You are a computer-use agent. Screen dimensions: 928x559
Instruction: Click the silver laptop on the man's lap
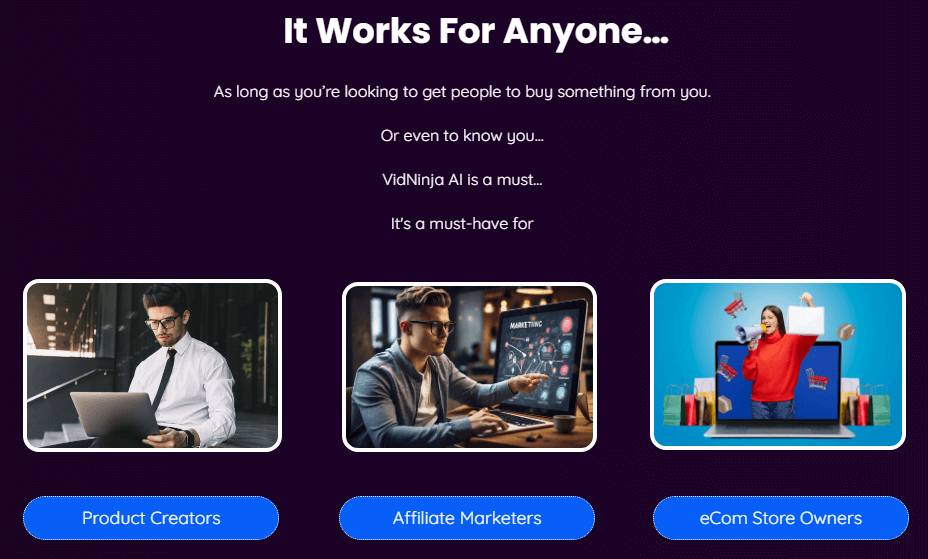point(114,414)
